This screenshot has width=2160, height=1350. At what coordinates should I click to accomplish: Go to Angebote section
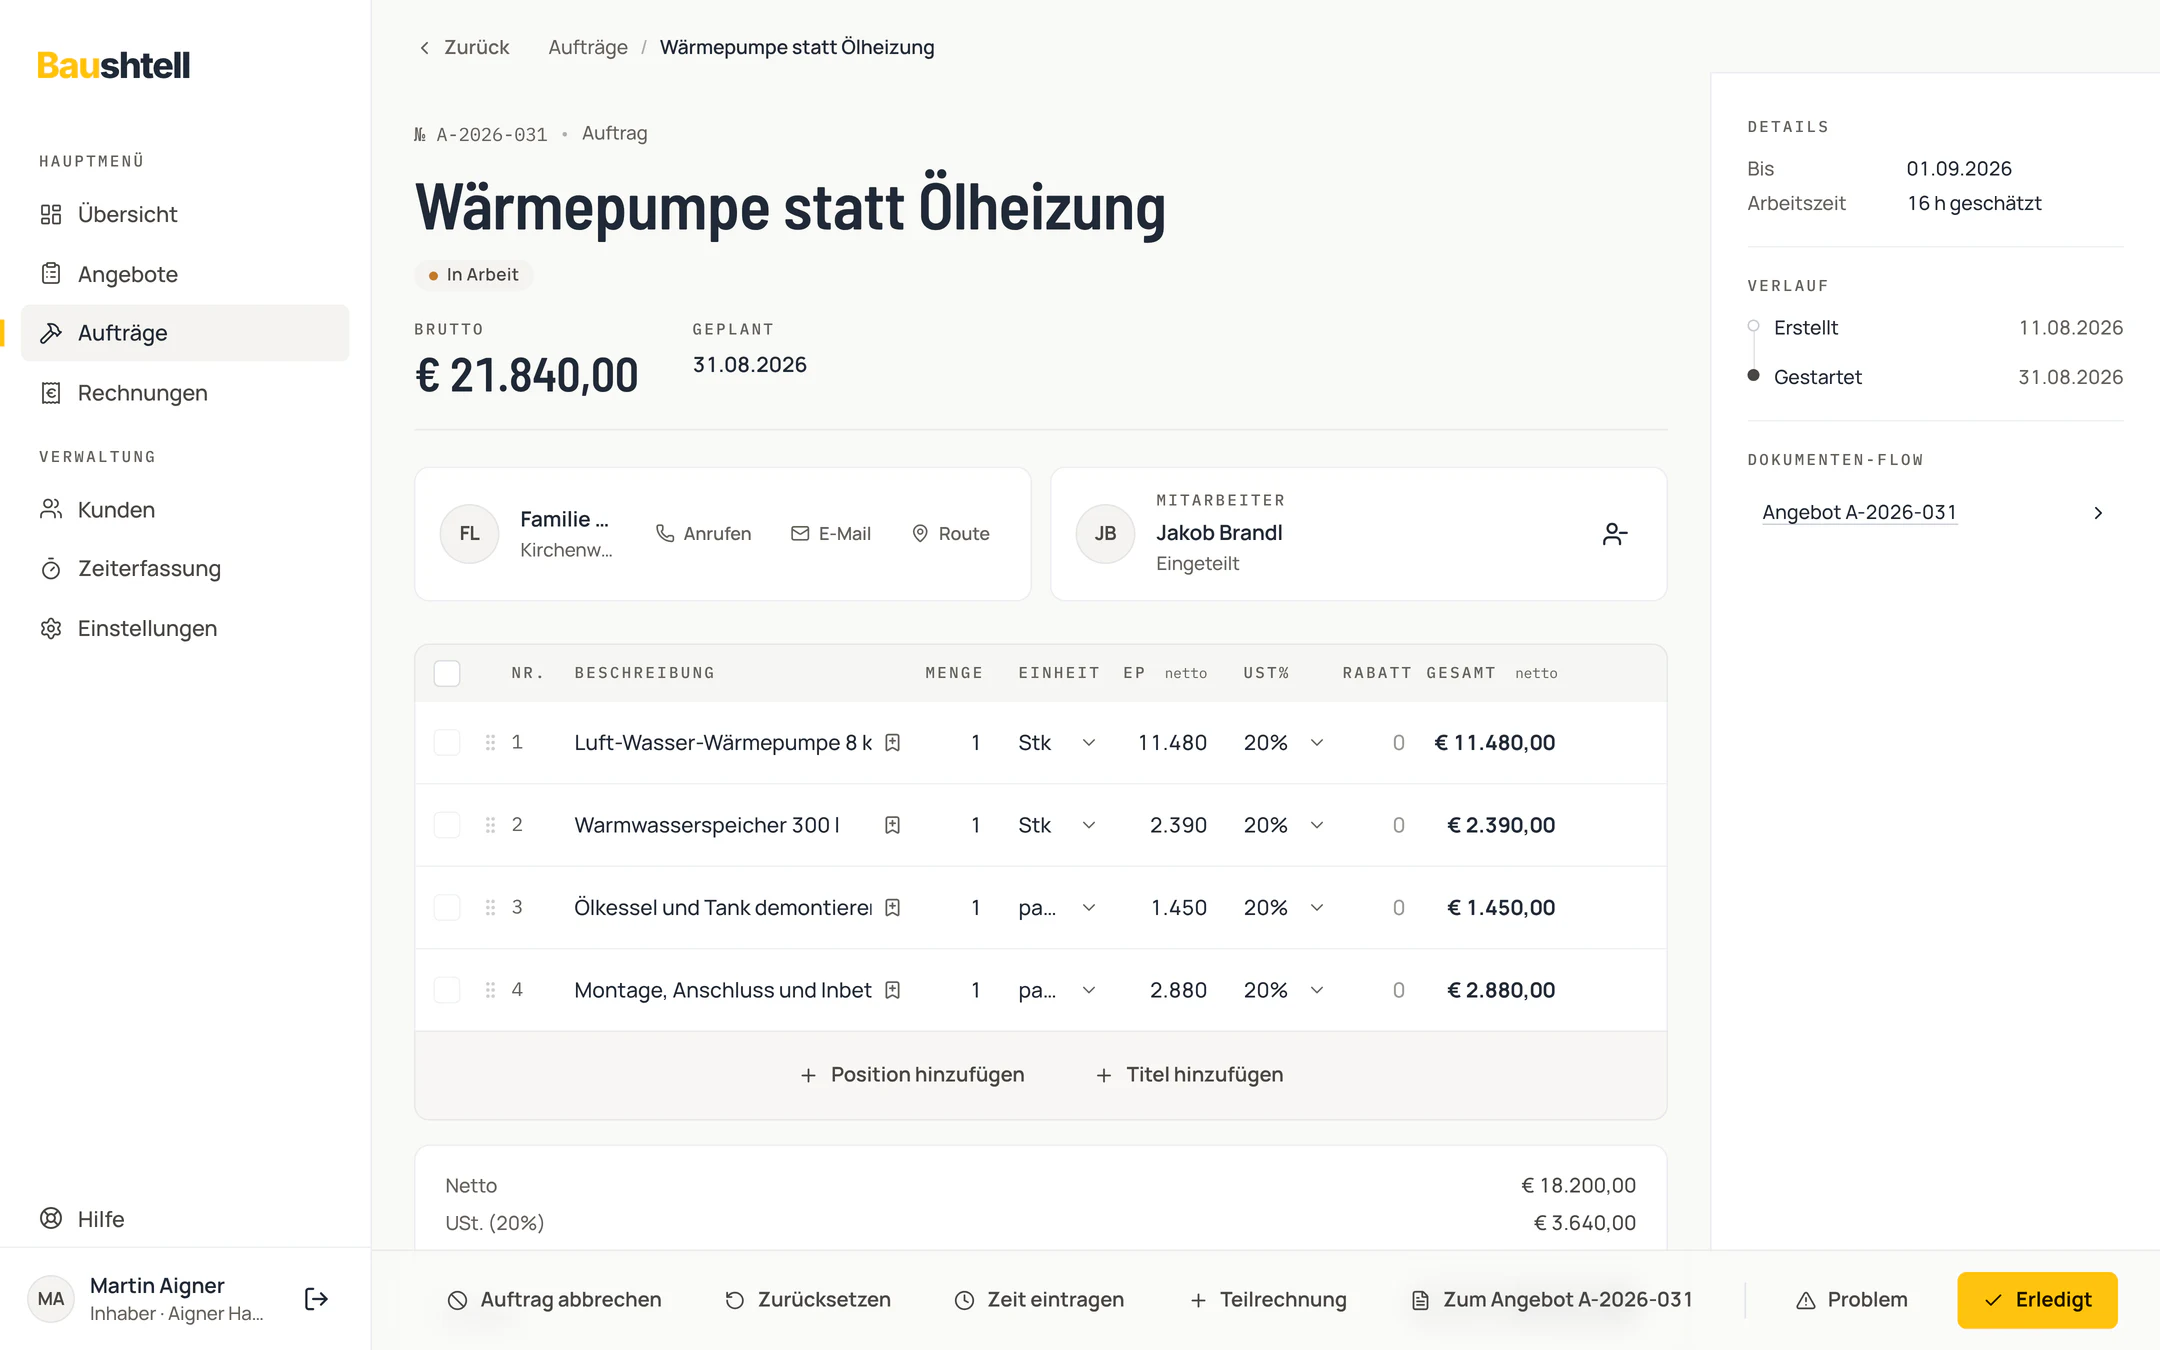tap(185, 274)
